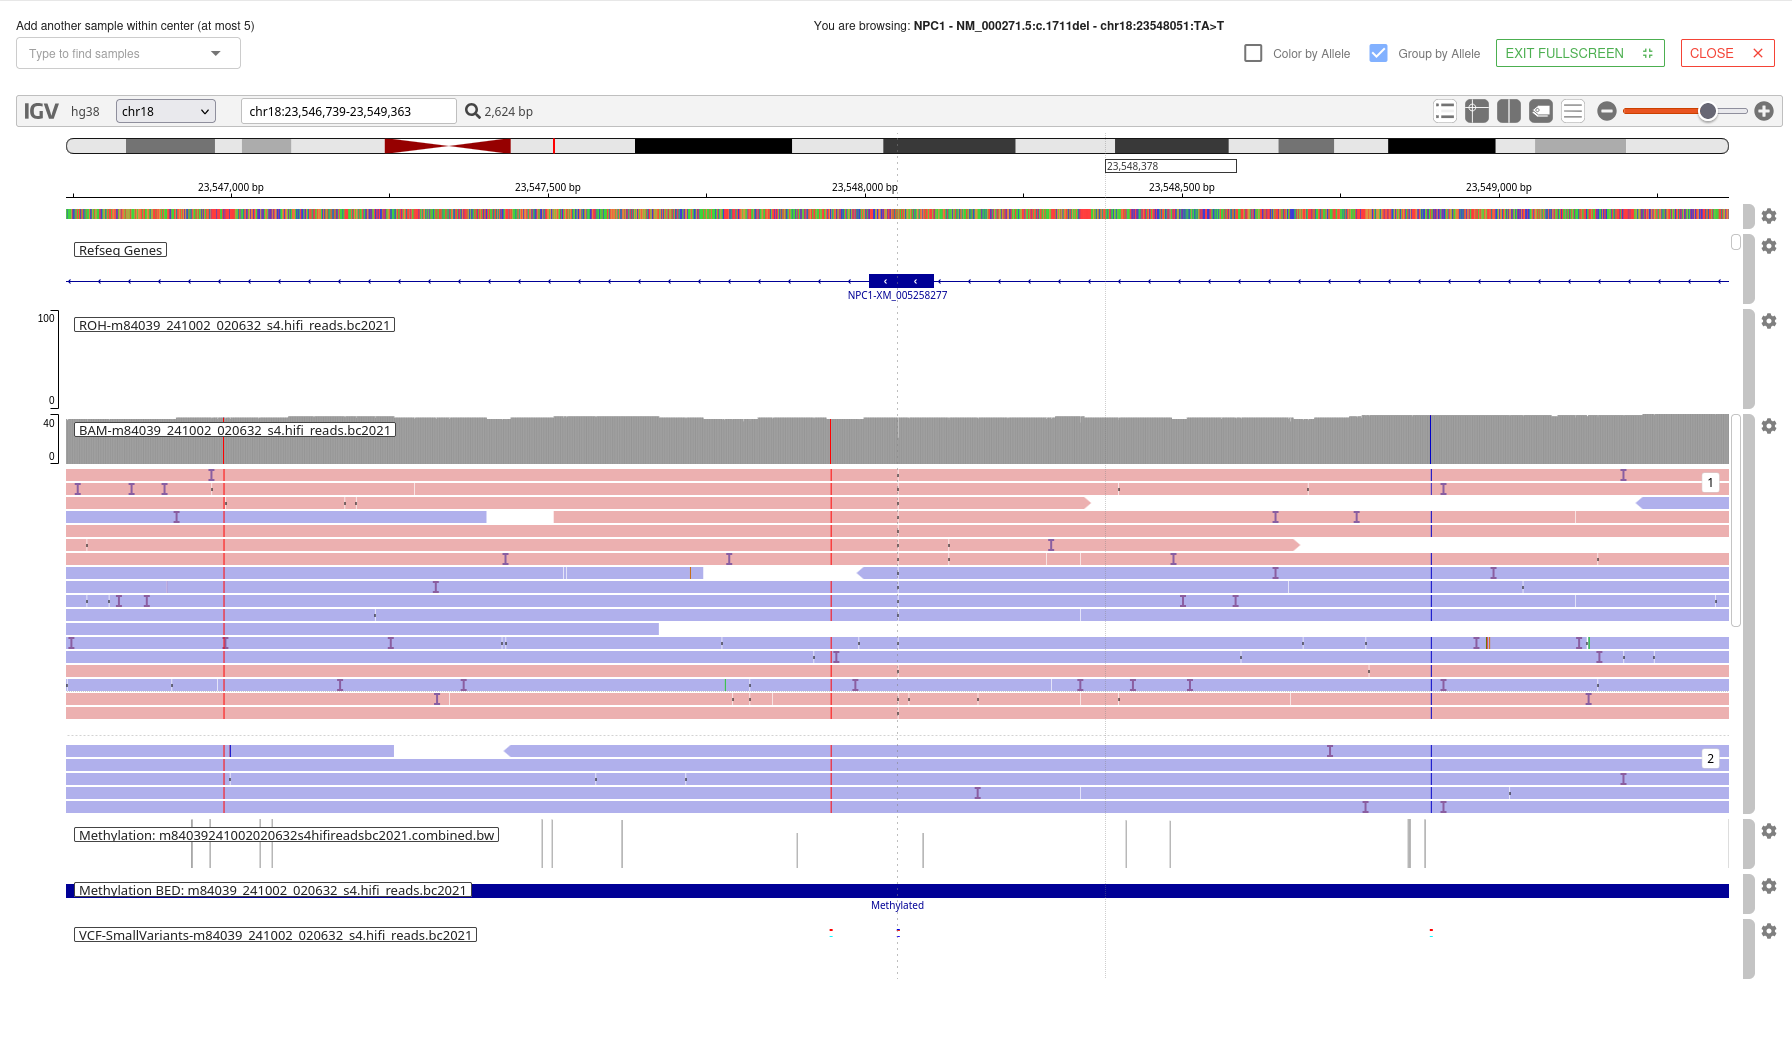Click the NPC1 exon feature block
Viewport: 1792px width, 1054px height.
(901, 281)
